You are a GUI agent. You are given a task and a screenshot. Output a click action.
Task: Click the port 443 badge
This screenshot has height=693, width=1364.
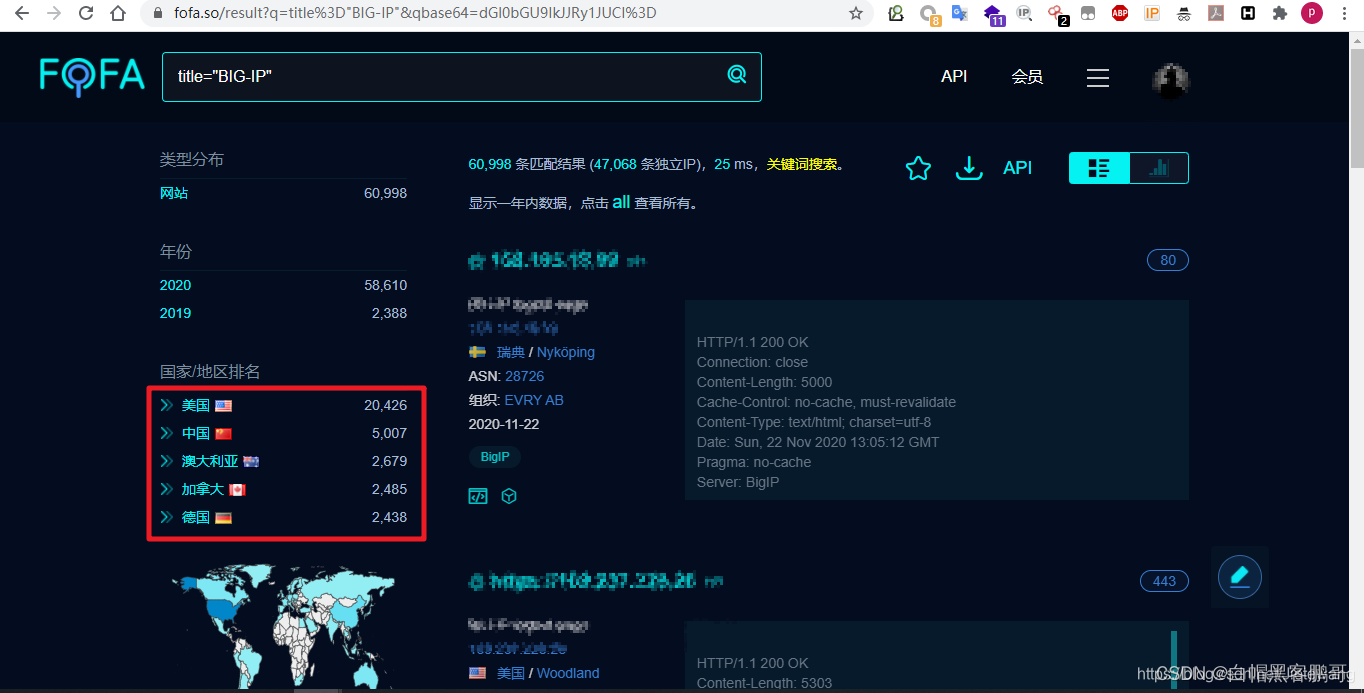[x=1164, y=581]
